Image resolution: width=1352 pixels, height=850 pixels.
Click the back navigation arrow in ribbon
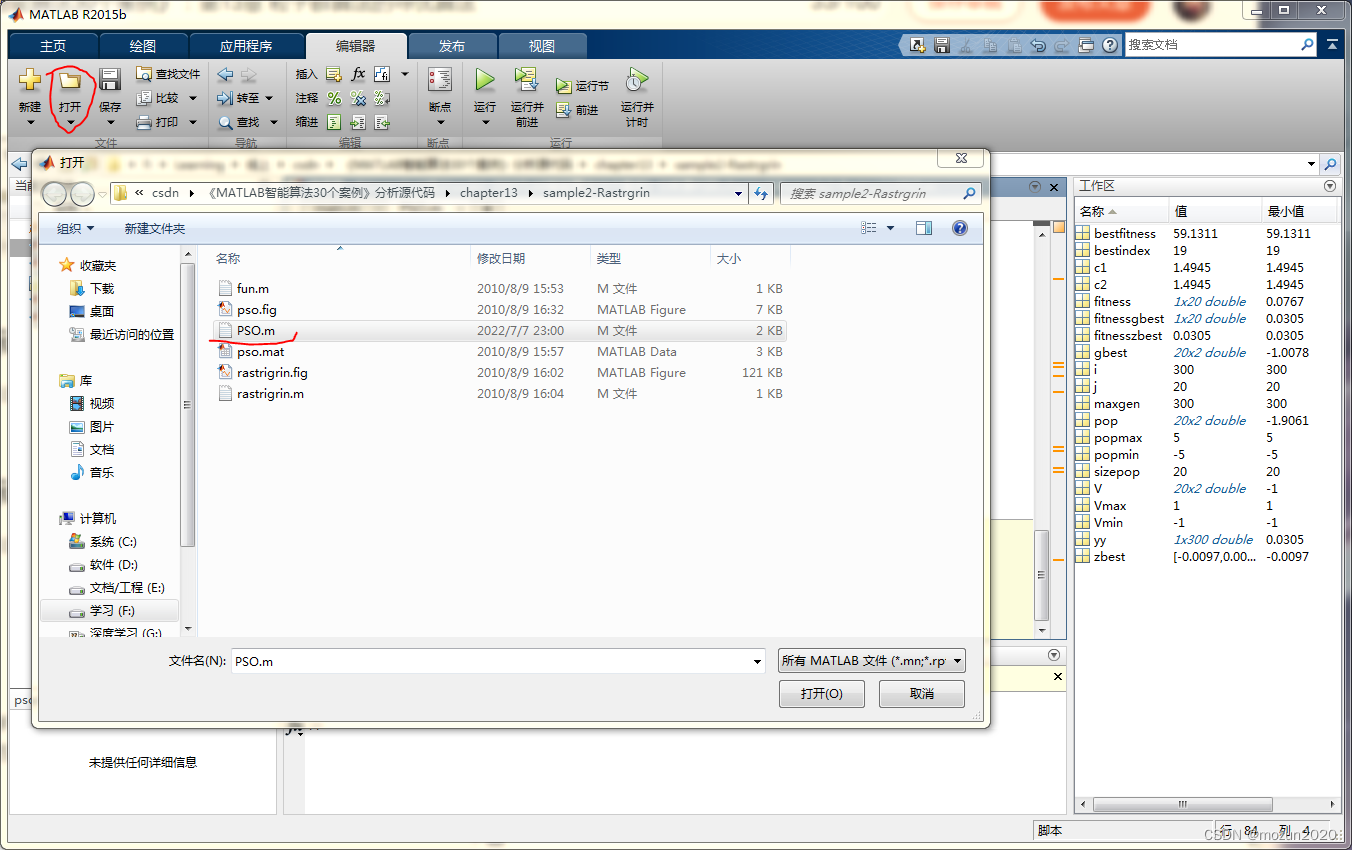pos(225,74)
